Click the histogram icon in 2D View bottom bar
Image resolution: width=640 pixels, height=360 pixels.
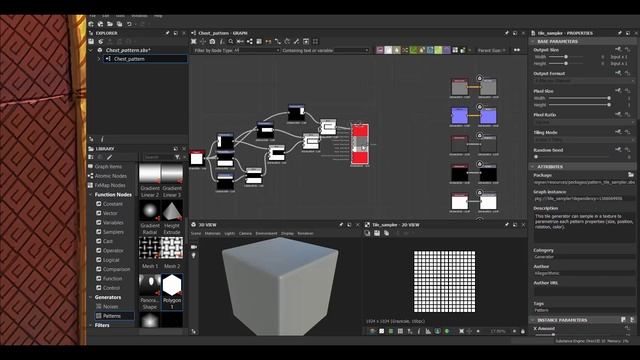pyautogui.click(x=428, y=331)
